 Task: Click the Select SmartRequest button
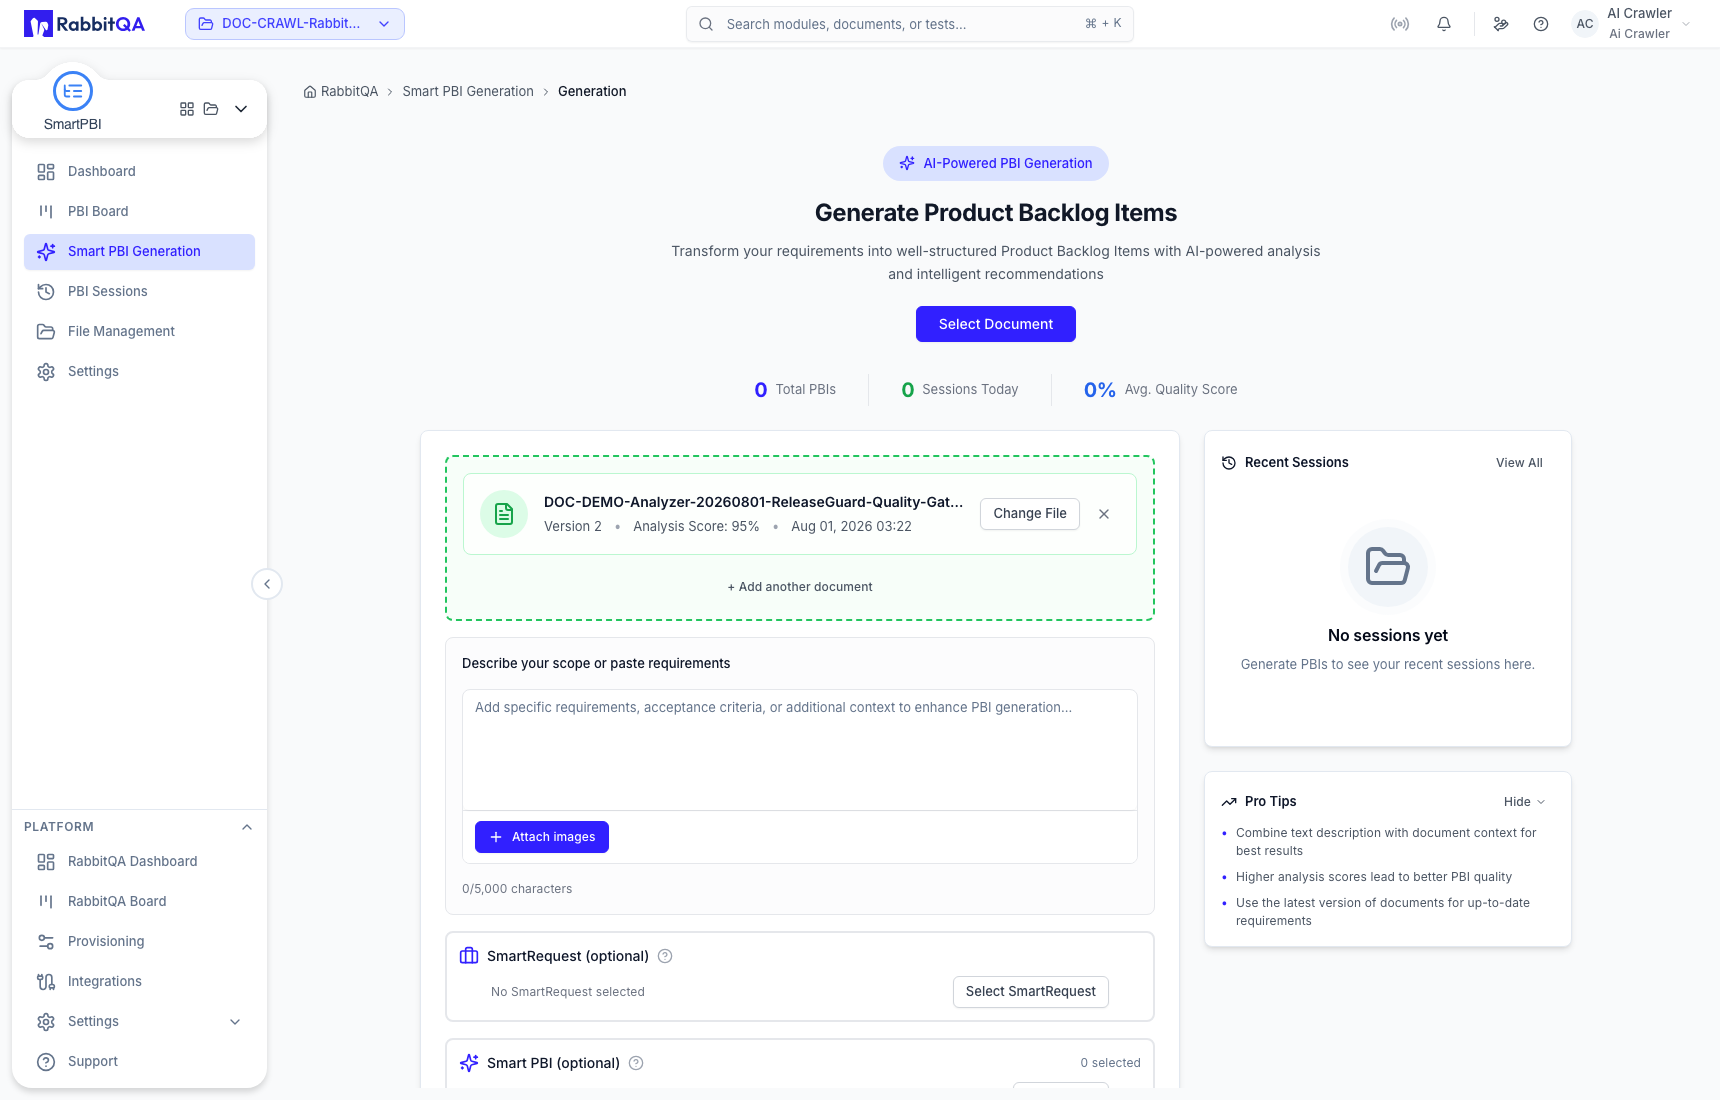[1031, 992]
